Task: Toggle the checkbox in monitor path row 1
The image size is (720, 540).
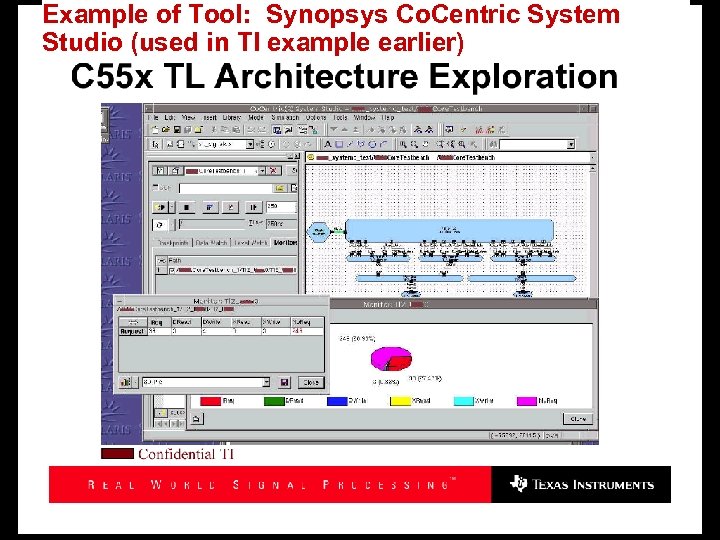Action: [x=172, y=271]
